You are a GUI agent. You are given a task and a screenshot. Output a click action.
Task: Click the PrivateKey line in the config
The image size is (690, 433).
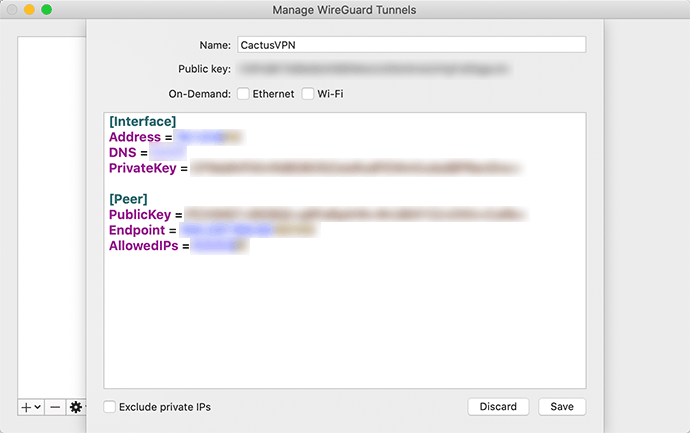(x=316, y=168)
